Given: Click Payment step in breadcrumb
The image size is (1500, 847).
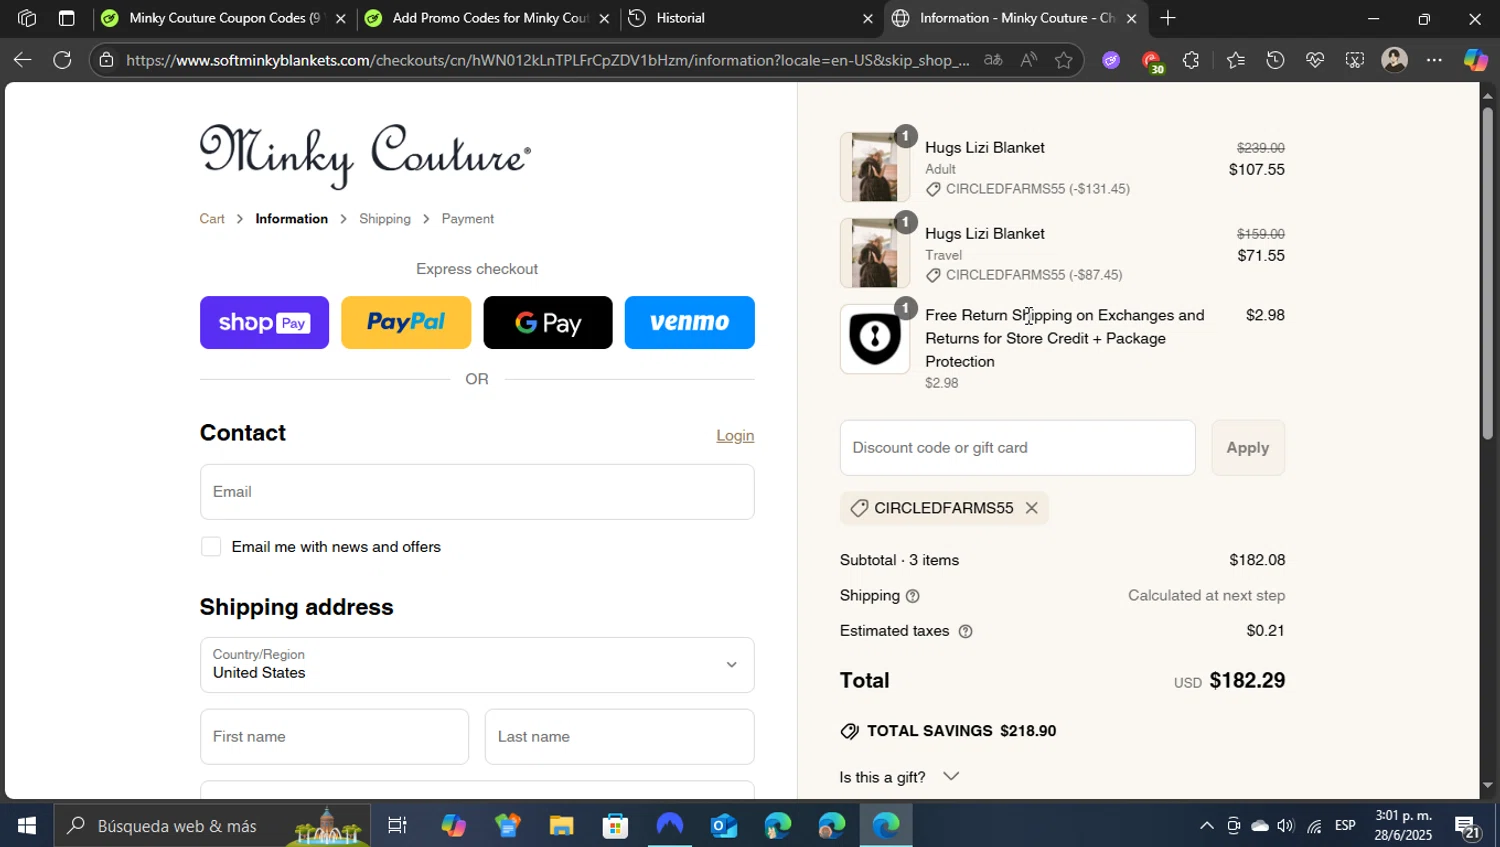Looking at the screenshot, I should (x=468, y=219).
